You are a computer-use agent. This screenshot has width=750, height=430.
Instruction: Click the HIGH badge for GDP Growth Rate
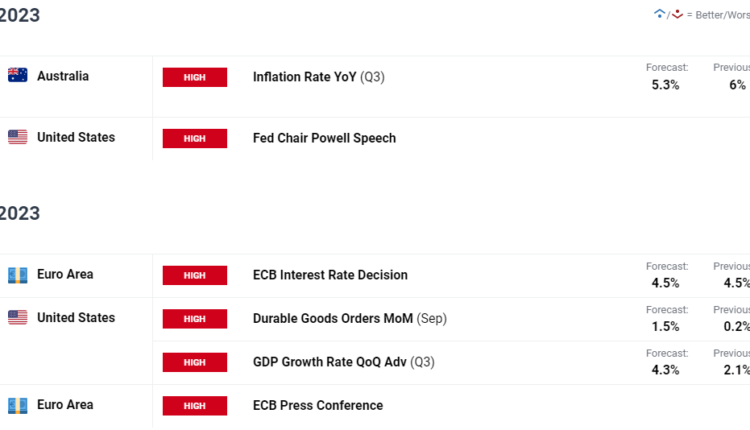coord(195,362)
